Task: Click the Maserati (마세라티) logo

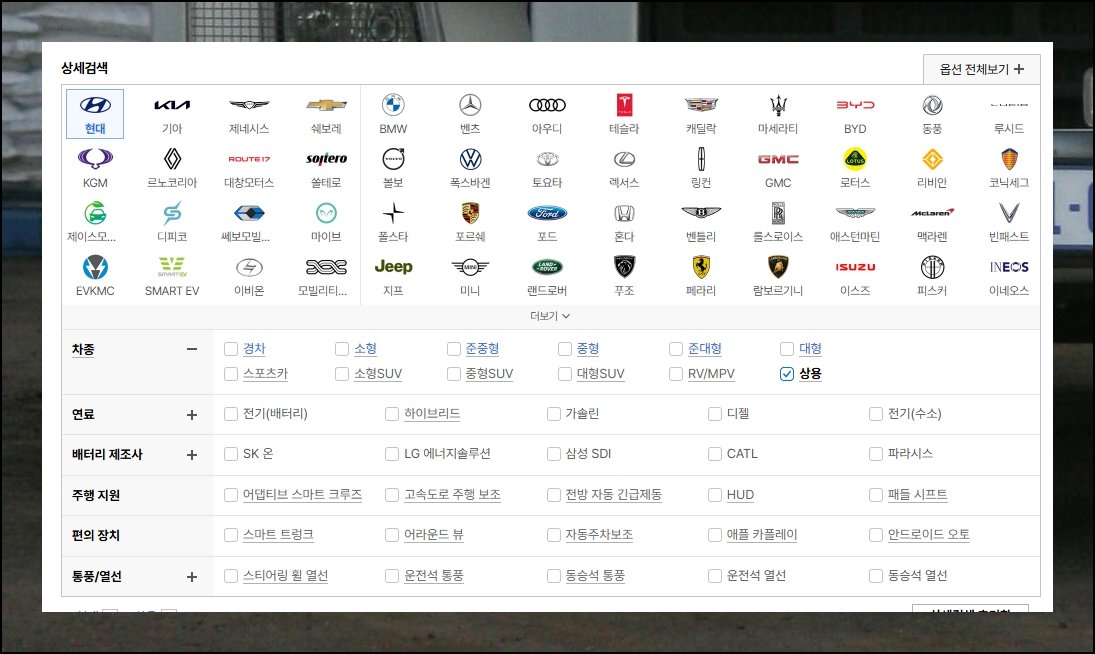Action: [x=778, y=105]
